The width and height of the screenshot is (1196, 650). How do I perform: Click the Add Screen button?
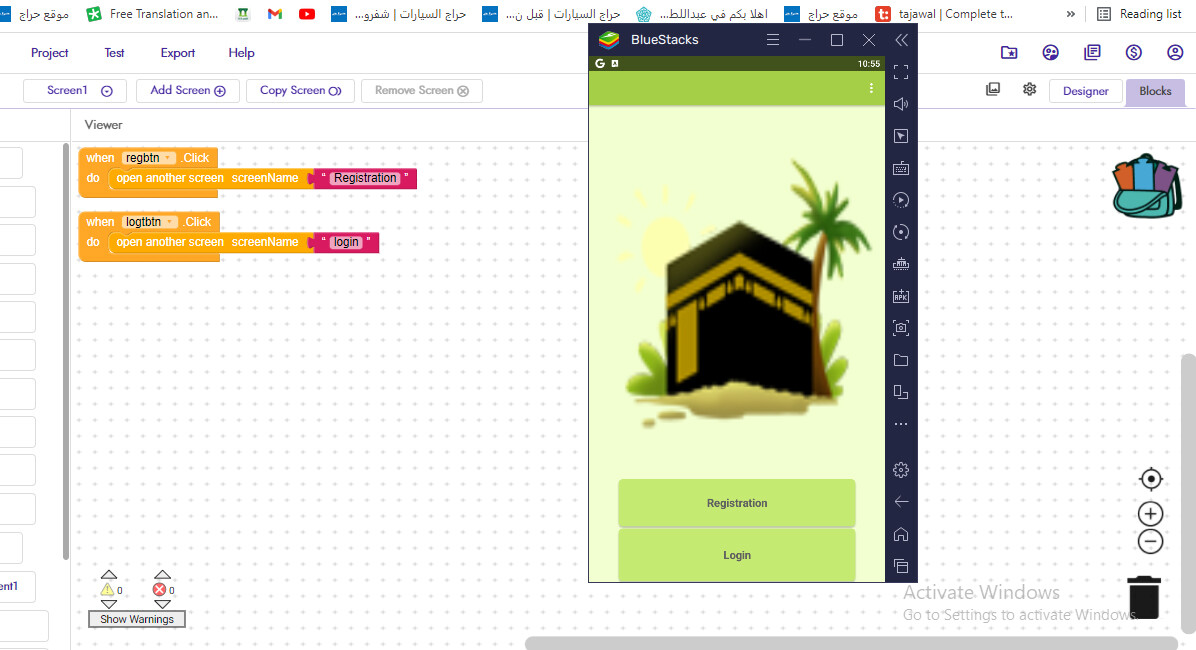pyautogui.click(x=188, y=91)
